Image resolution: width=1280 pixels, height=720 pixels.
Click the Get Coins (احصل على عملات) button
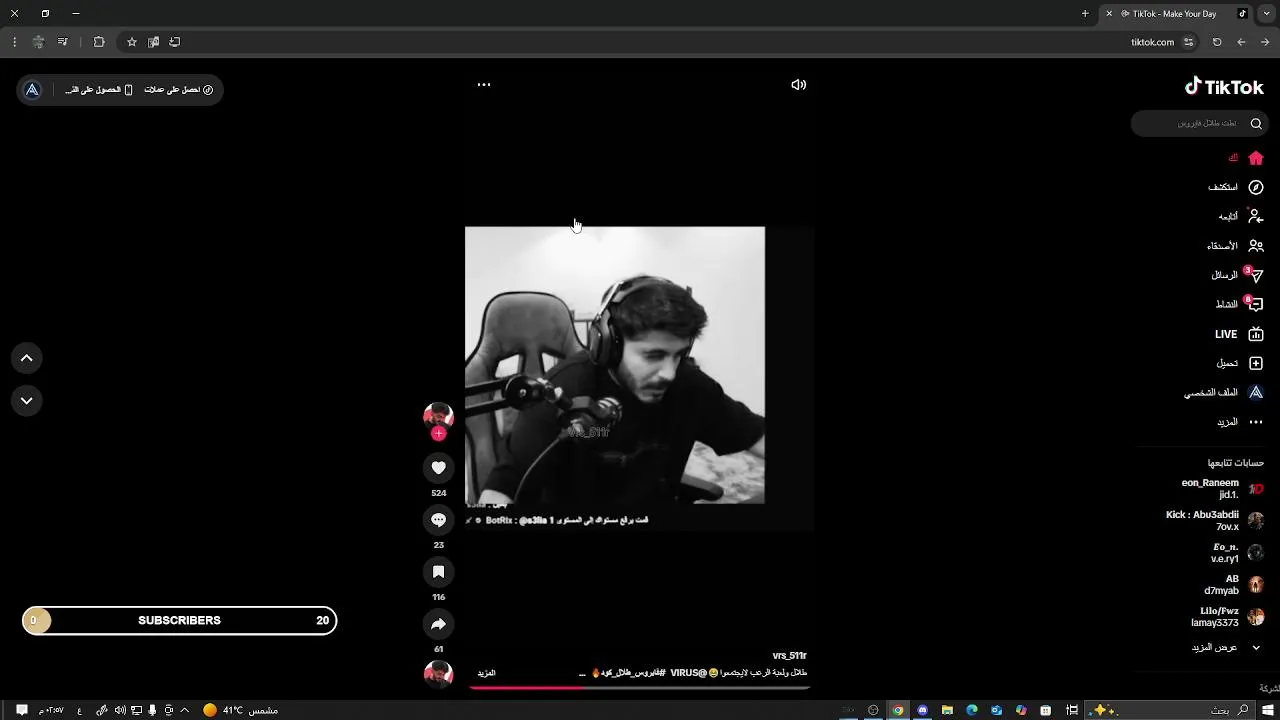[179, 90]
